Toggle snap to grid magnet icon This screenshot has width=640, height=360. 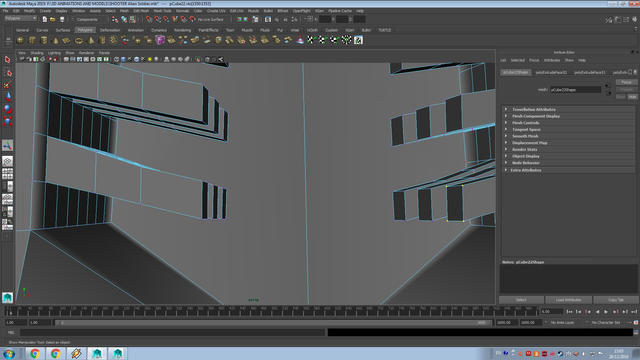pyautogui.click(x=149, y=19)
